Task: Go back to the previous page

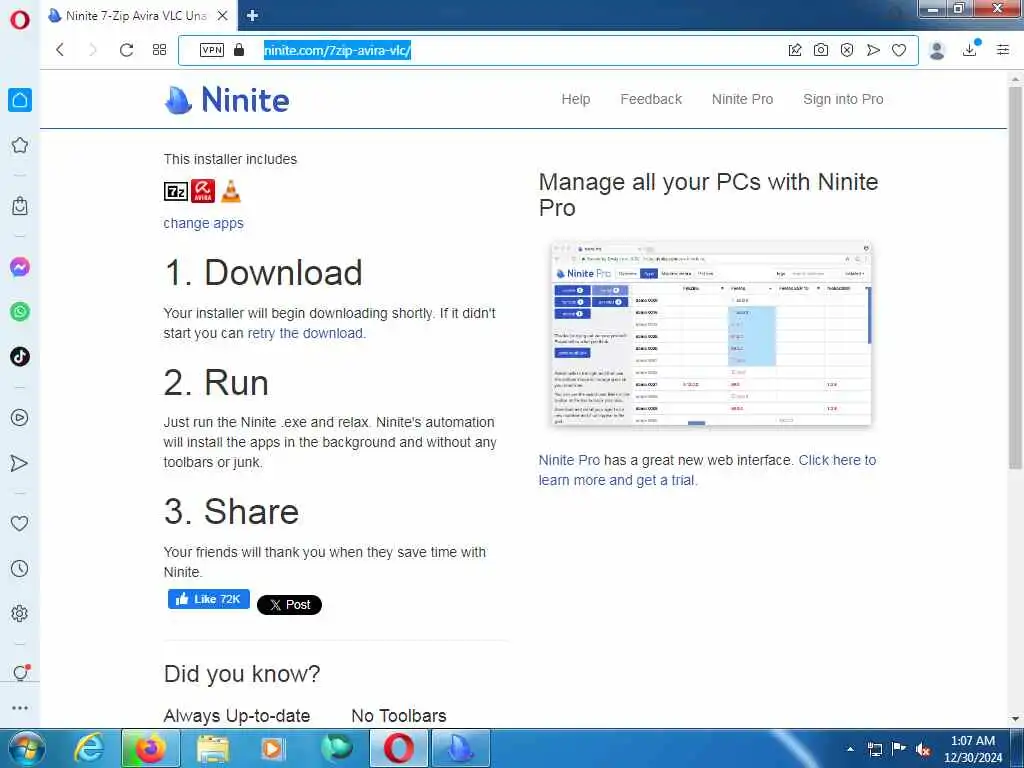Action: coord(59,50)
